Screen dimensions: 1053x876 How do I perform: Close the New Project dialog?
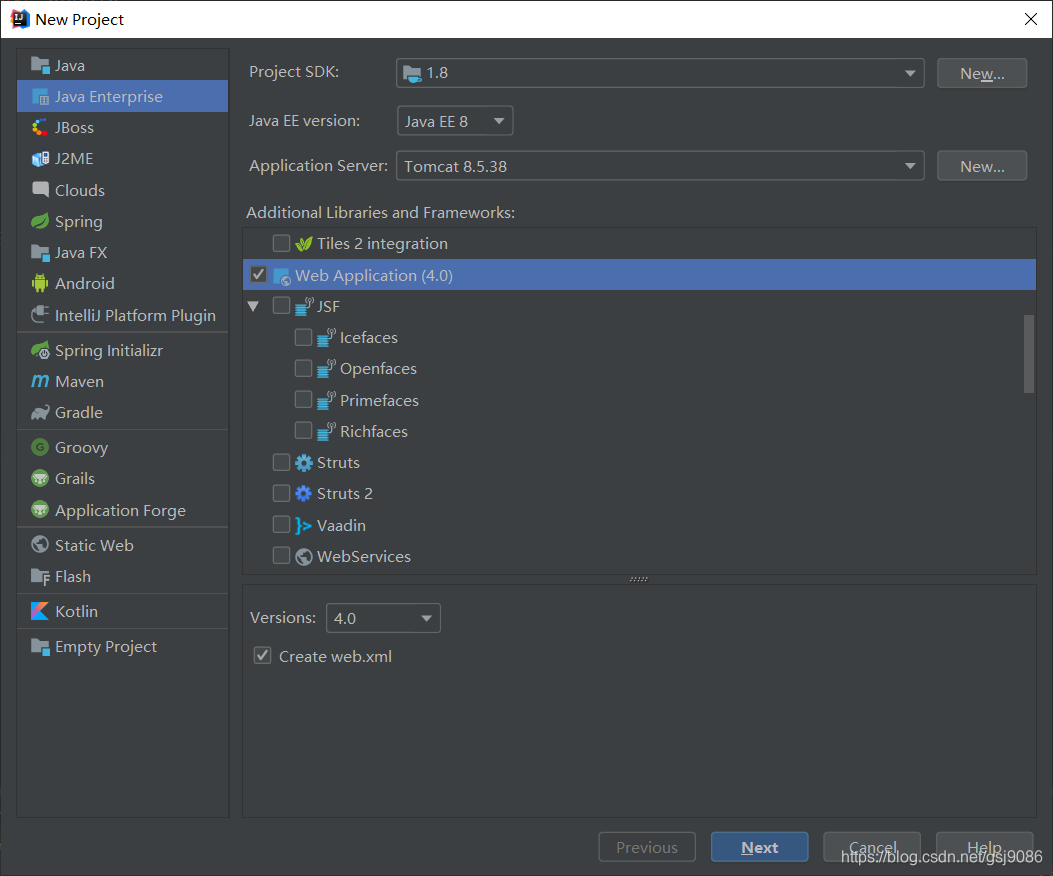coord(1031,19)
